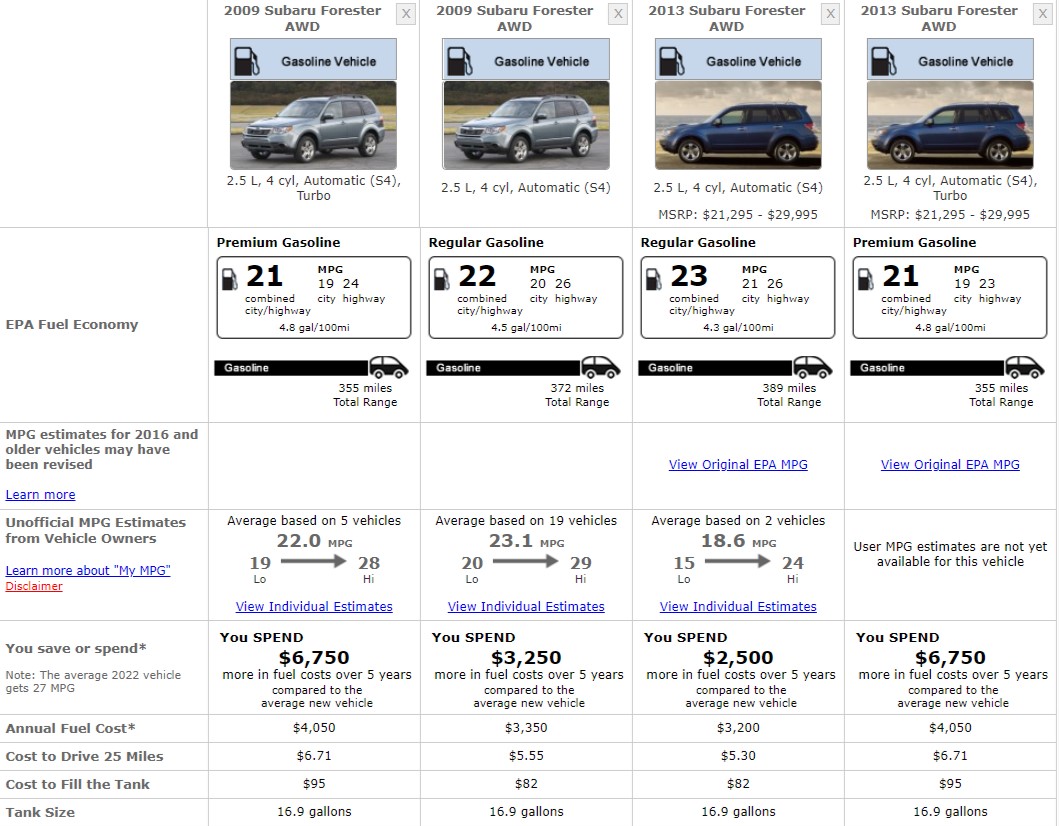Click gas pump icon in 2009 non-turbo Gasoline Vehicle banner
1059x826 pixels.
pyautogui.click(x=459, y=61)
